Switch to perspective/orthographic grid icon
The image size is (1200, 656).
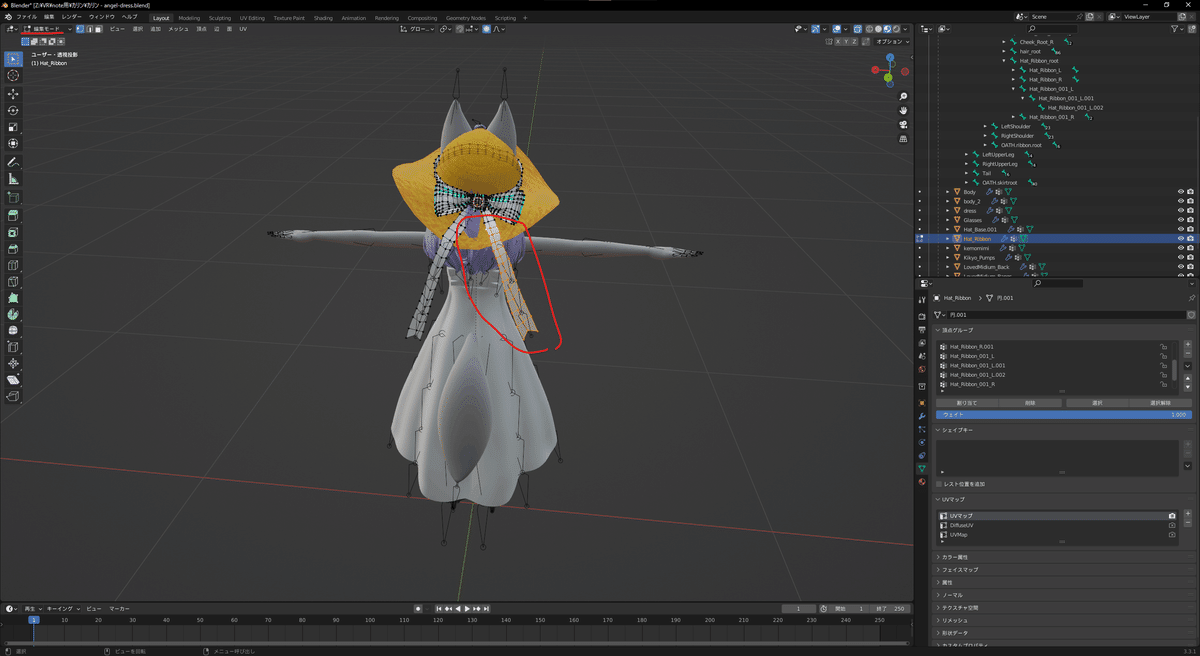coord(903,139)
